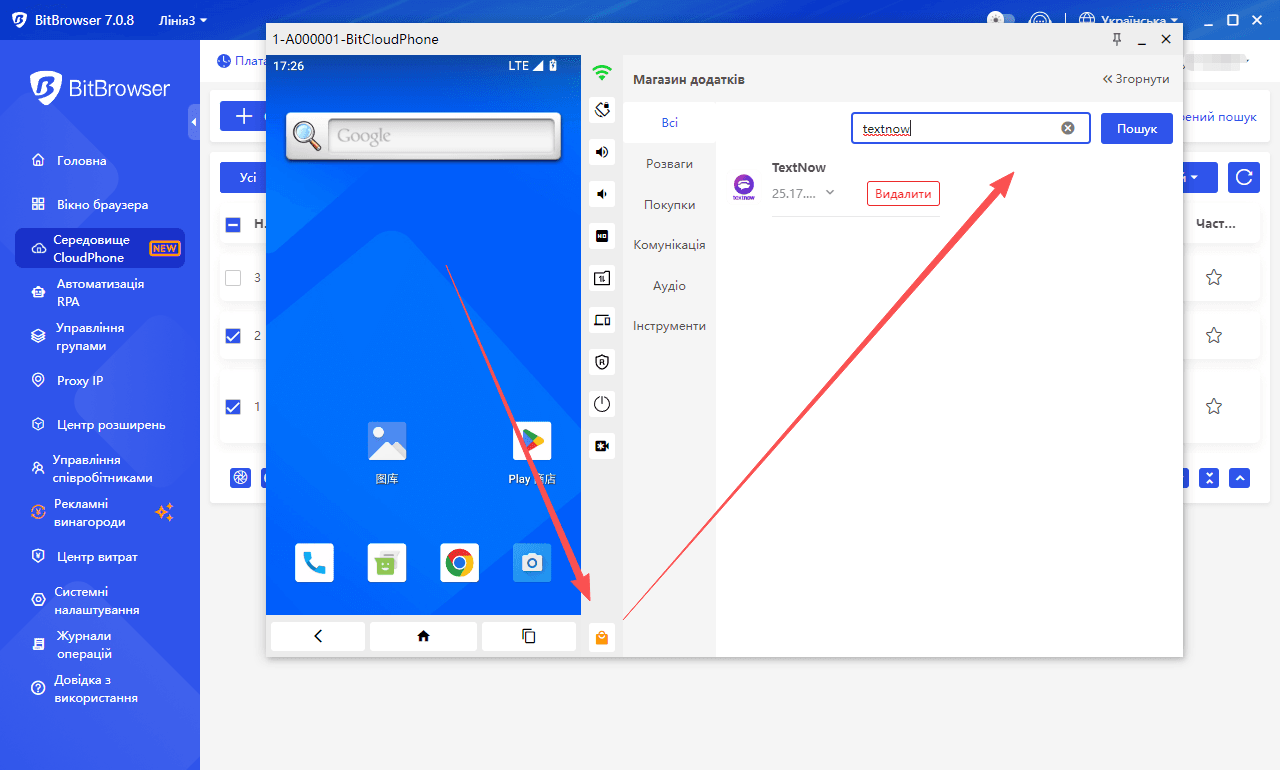Open Proxy IP in the sidebar

pyautogui.click(x=80, y=381)
